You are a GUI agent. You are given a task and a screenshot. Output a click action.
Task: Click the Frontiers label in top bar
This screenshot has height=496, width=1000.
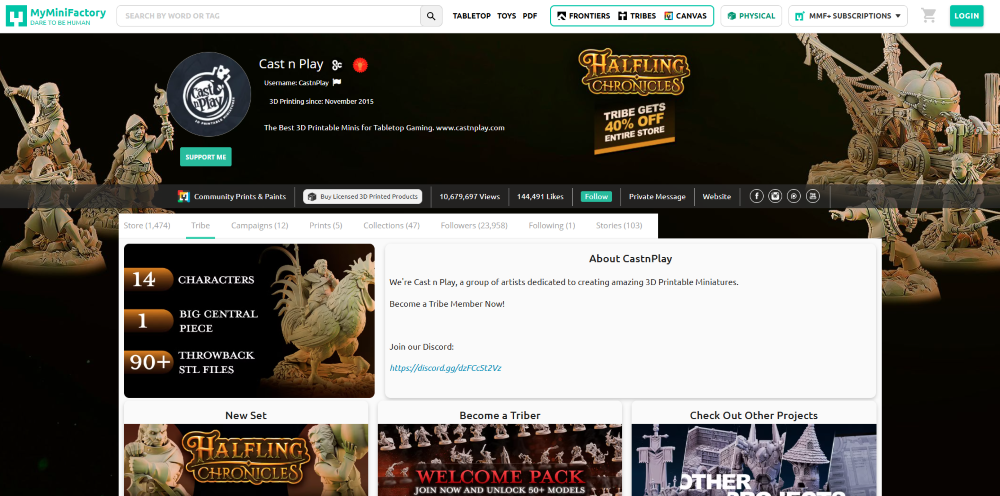tap(589, 16)
